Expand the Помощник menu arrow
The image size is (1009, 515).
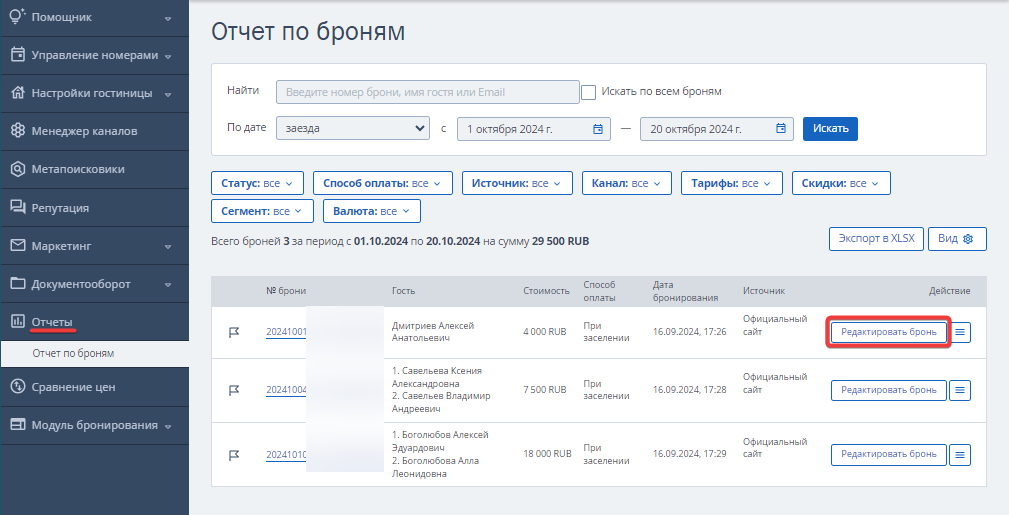point(168,19)
